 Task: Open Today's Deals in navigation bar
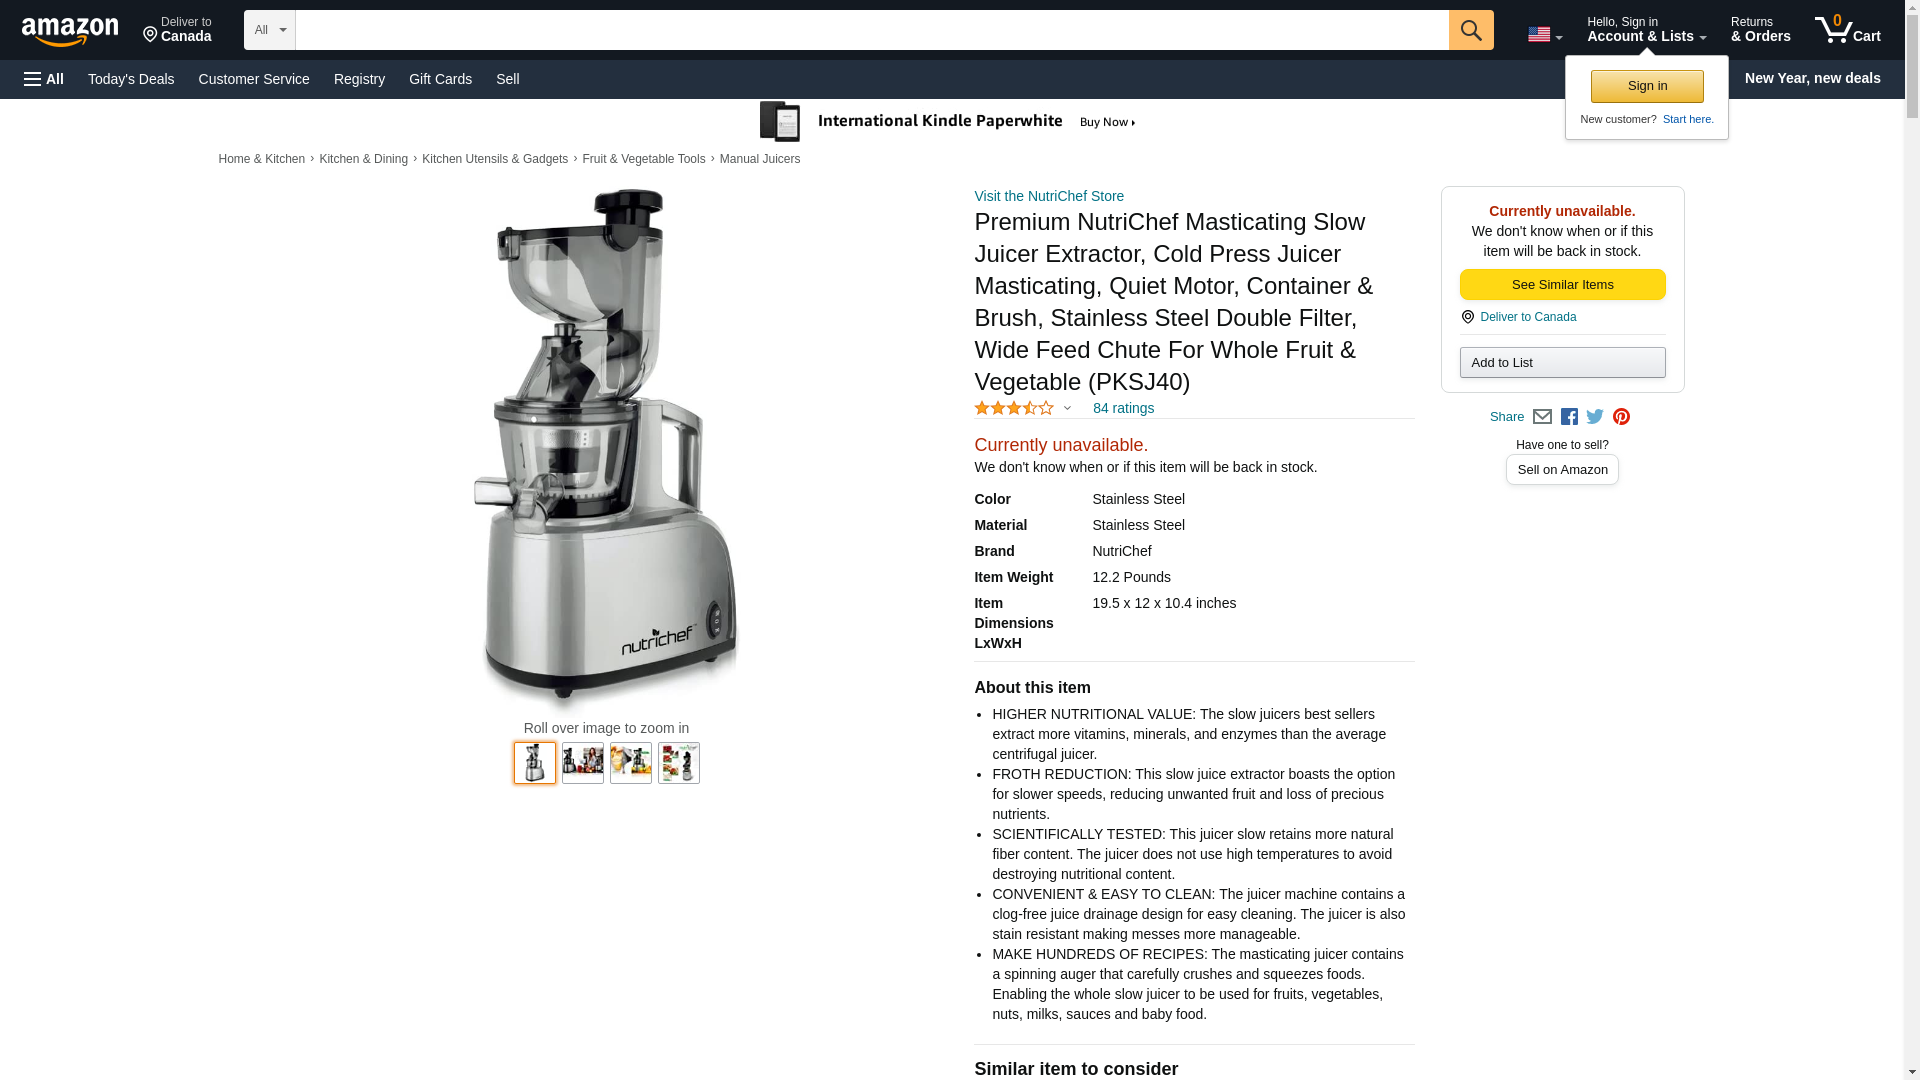coord(131,79)
